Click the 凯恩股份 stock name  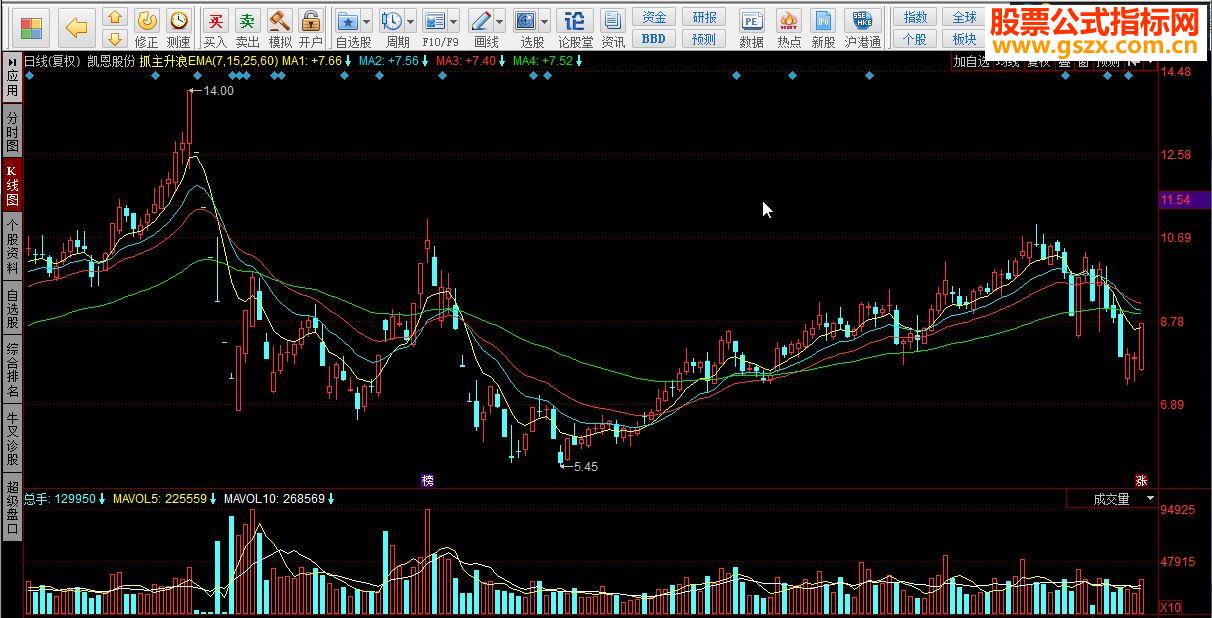pyautogui.click(x=111, y=61)
